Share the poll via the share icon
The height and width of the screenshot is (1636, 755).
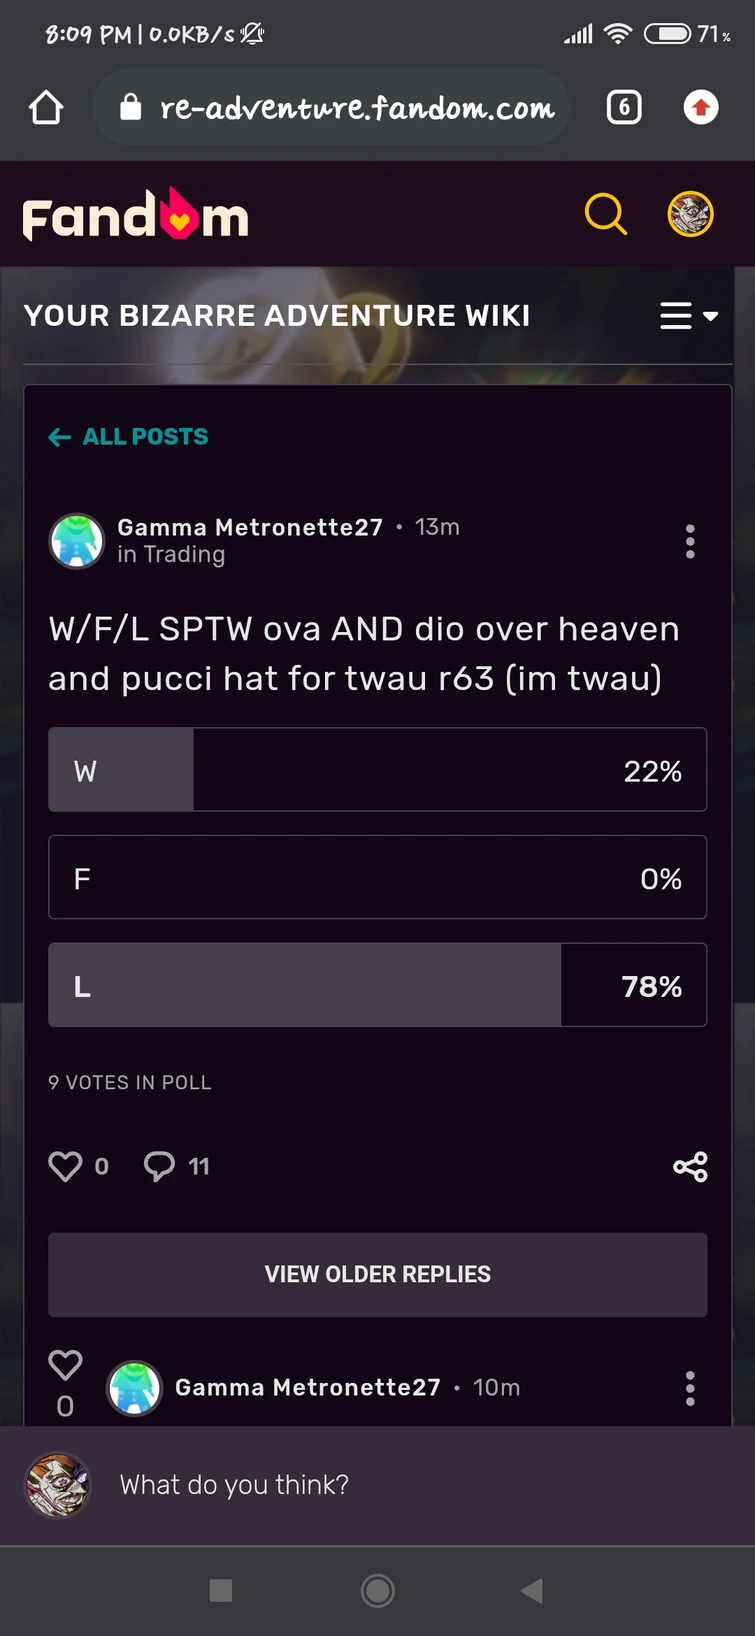tap(690, 1165)
